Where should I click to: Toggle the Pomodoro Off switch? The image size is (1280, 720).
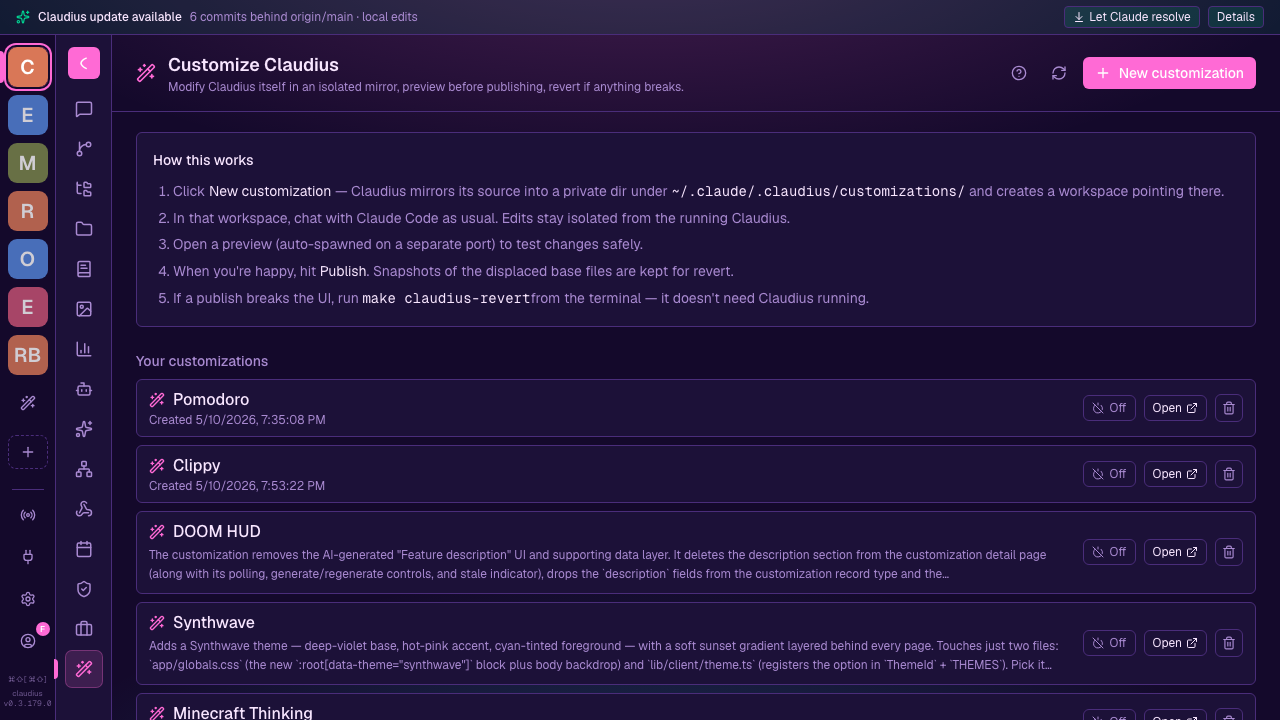click(1109, 408)
